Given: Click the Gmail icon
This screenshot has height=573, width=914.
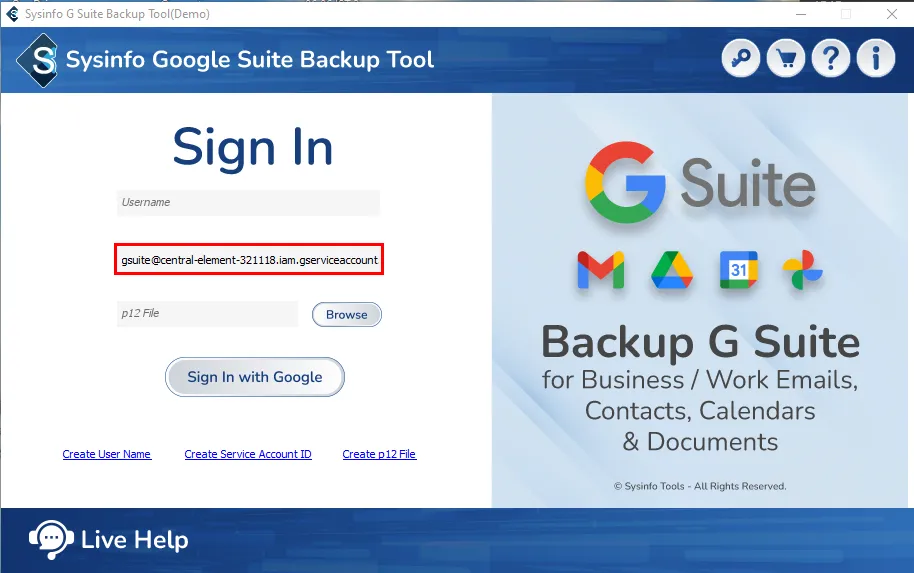Looking at the screenshot, I should point(600,270).
